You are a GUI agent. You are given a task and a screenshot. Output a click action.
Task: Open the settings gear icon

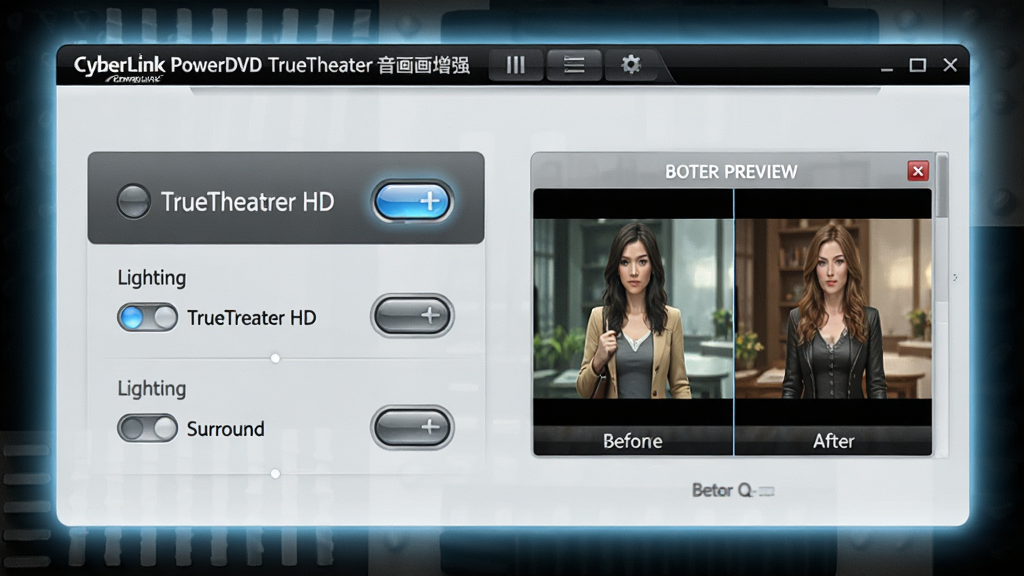631,65
